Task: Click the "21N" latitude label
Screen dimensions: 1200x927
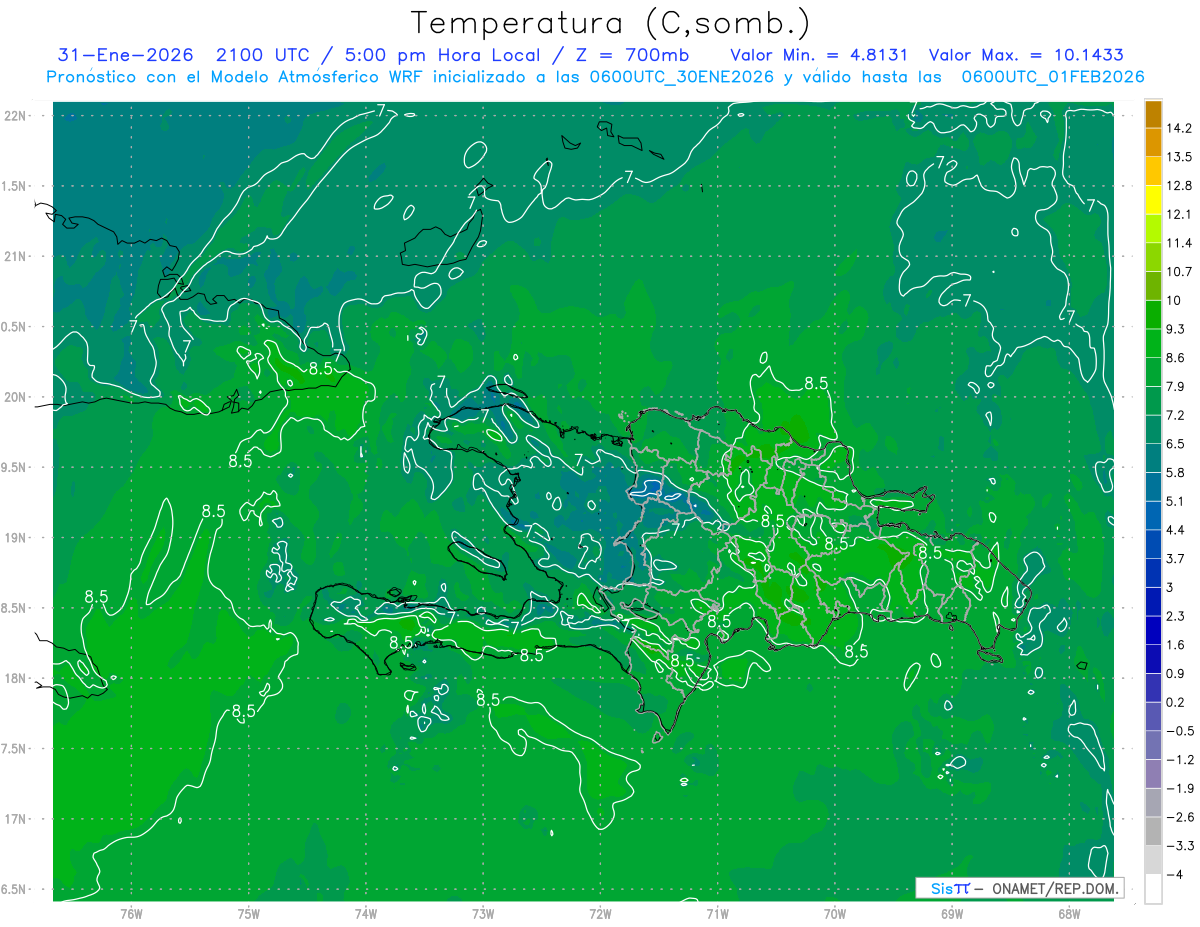Action: [x=16, y=256]
